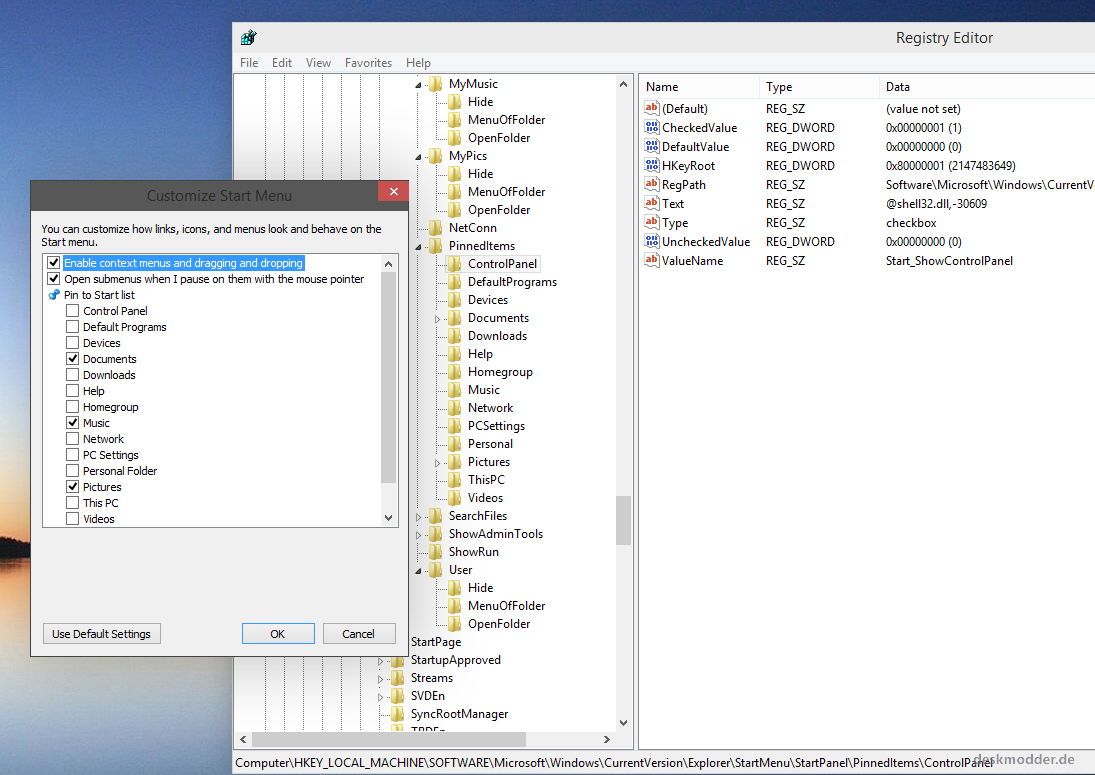1095x775 pixels.
Task: Click the tree horizontal scrollbar thumb
Action: (389, 739)
